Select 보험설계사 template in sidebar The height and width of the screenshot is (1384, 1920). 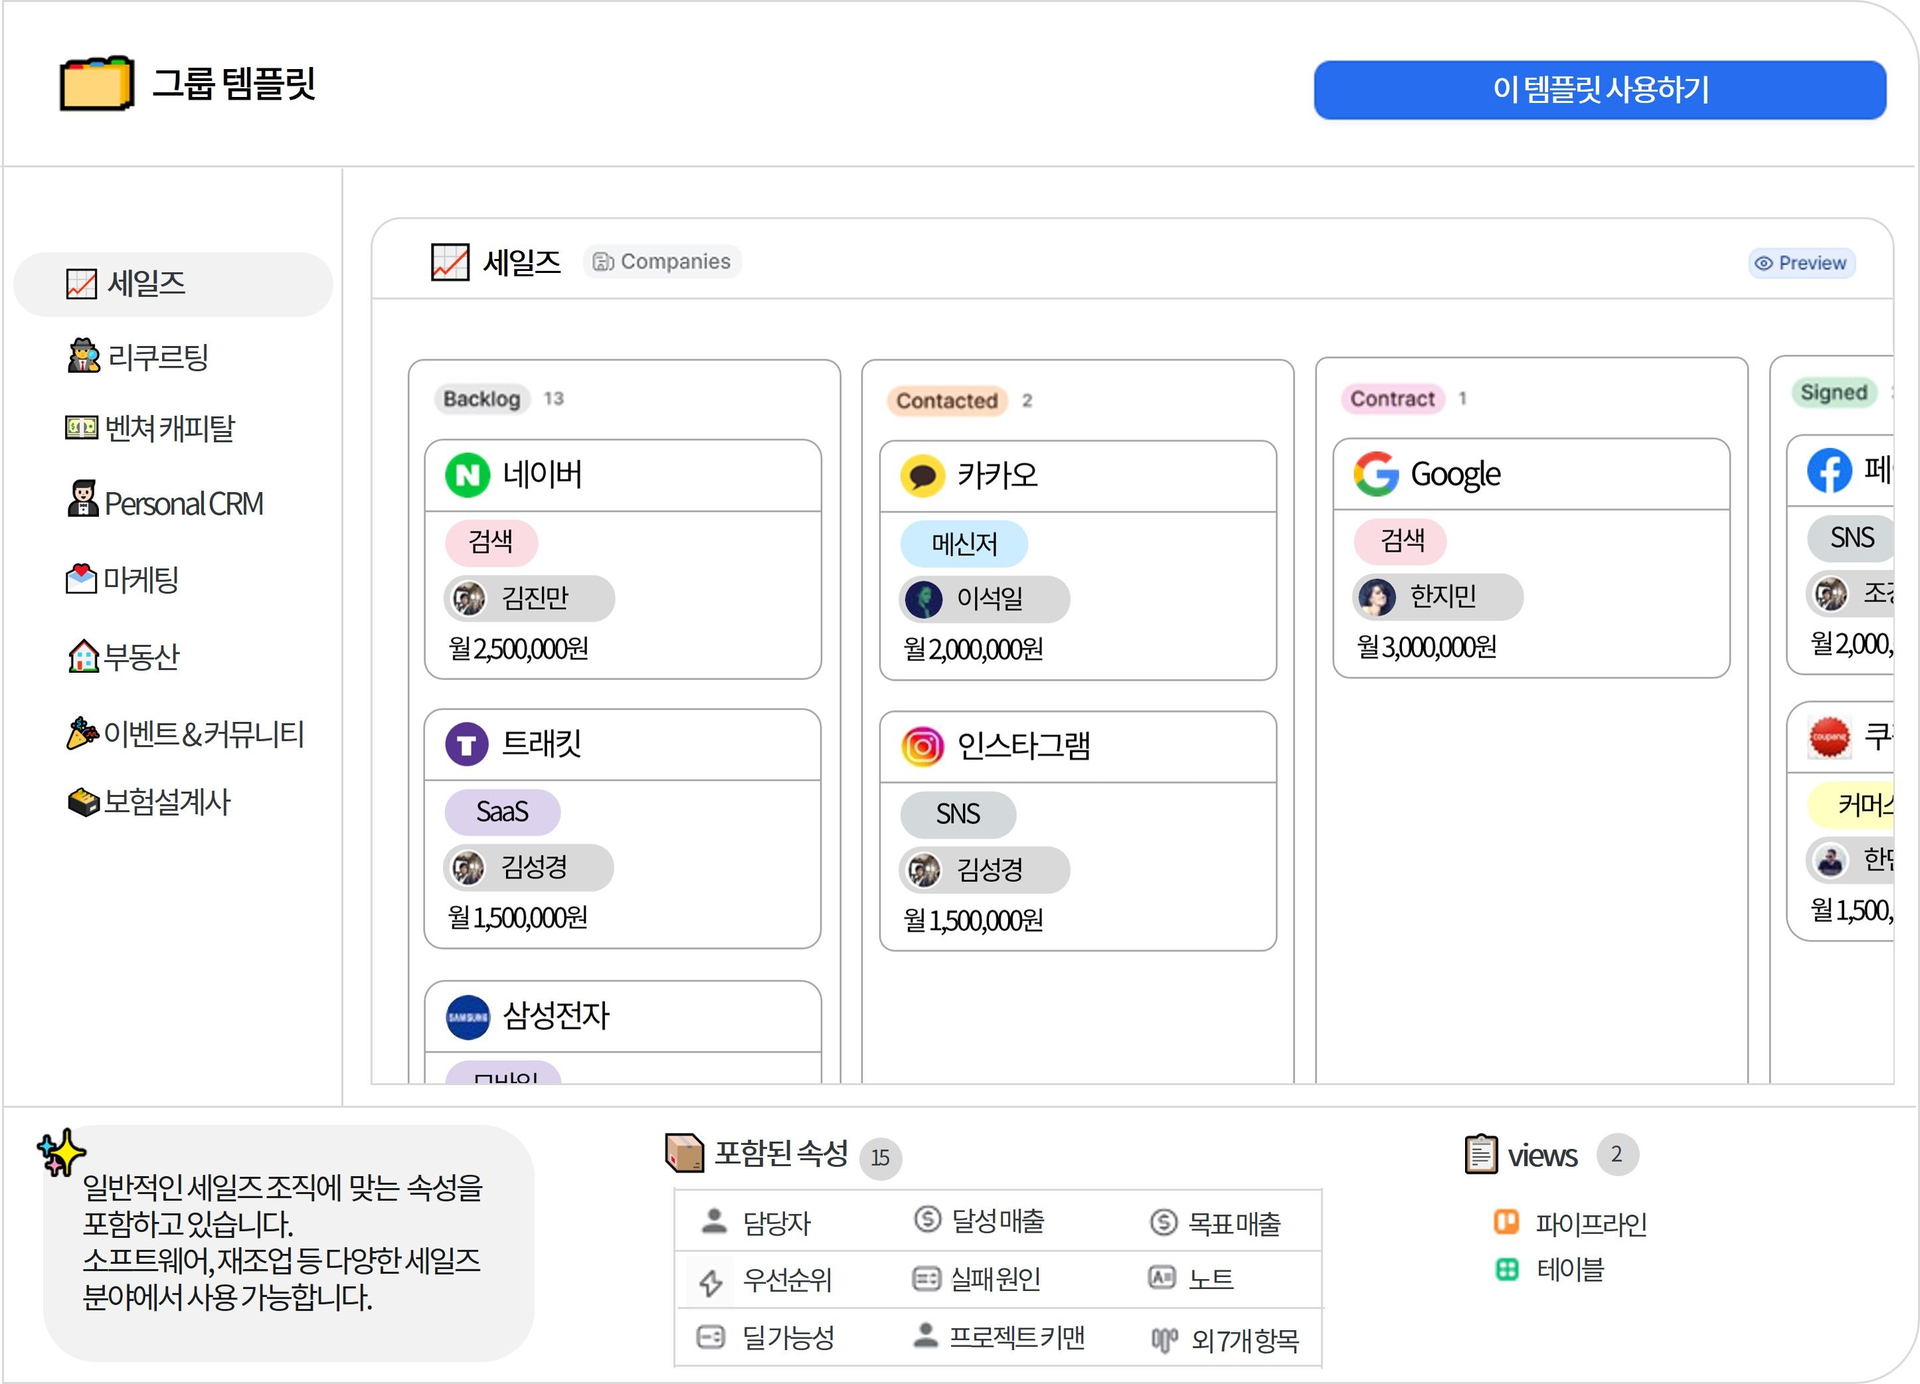[x=148, y=802]
